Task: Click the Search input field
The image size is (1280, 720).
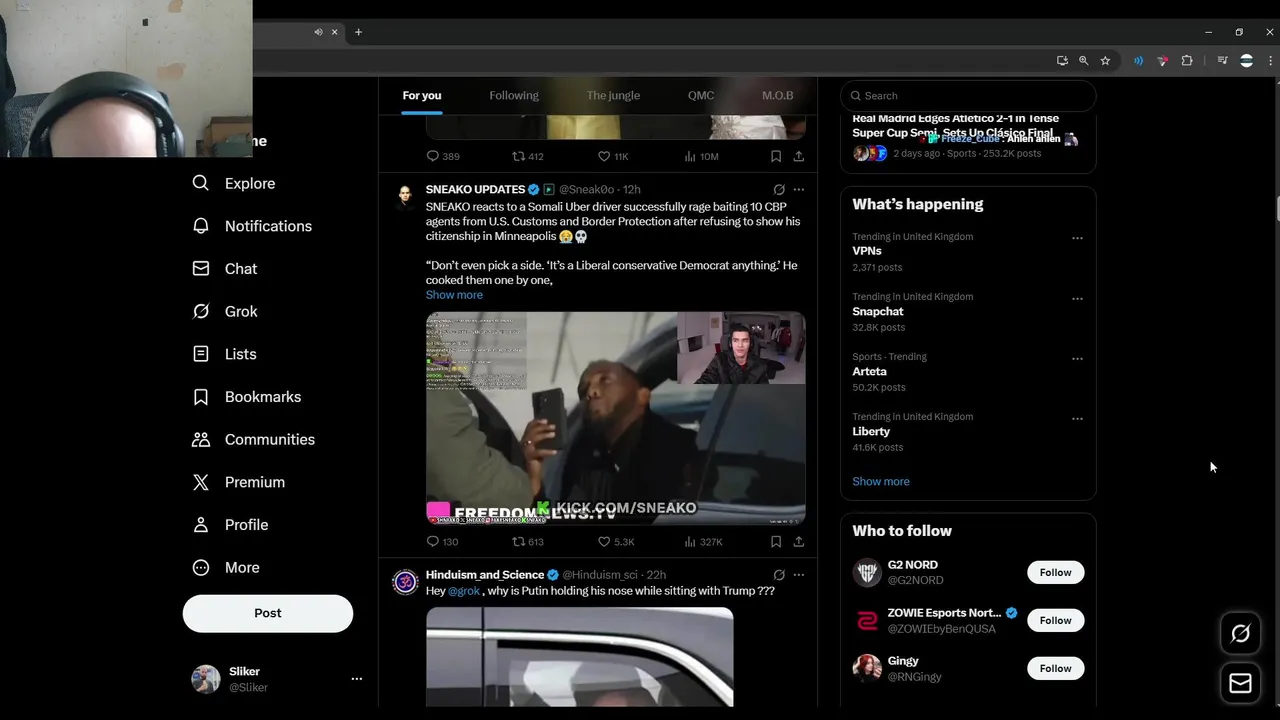Action: pyautogui.click(x=968, y=96)
